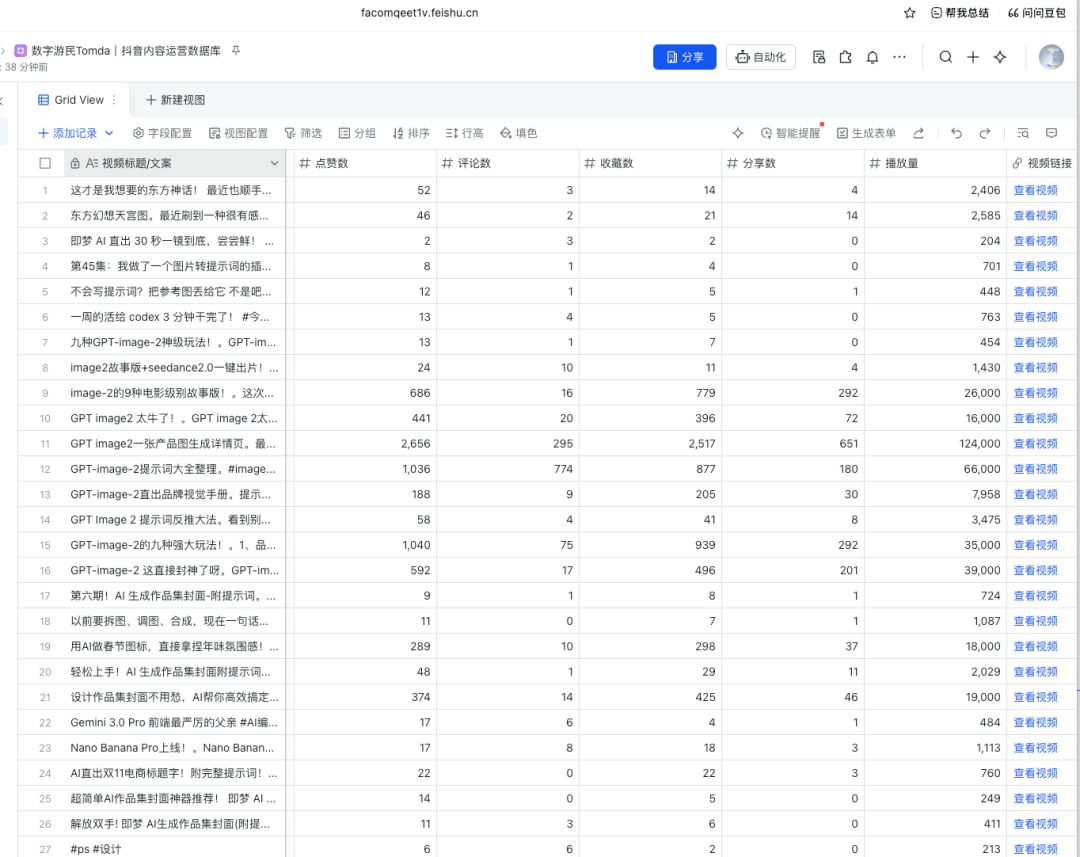1080x857 pixels.
Task: Click the share arrow icon in toolbar
Action: coord(918,133)
